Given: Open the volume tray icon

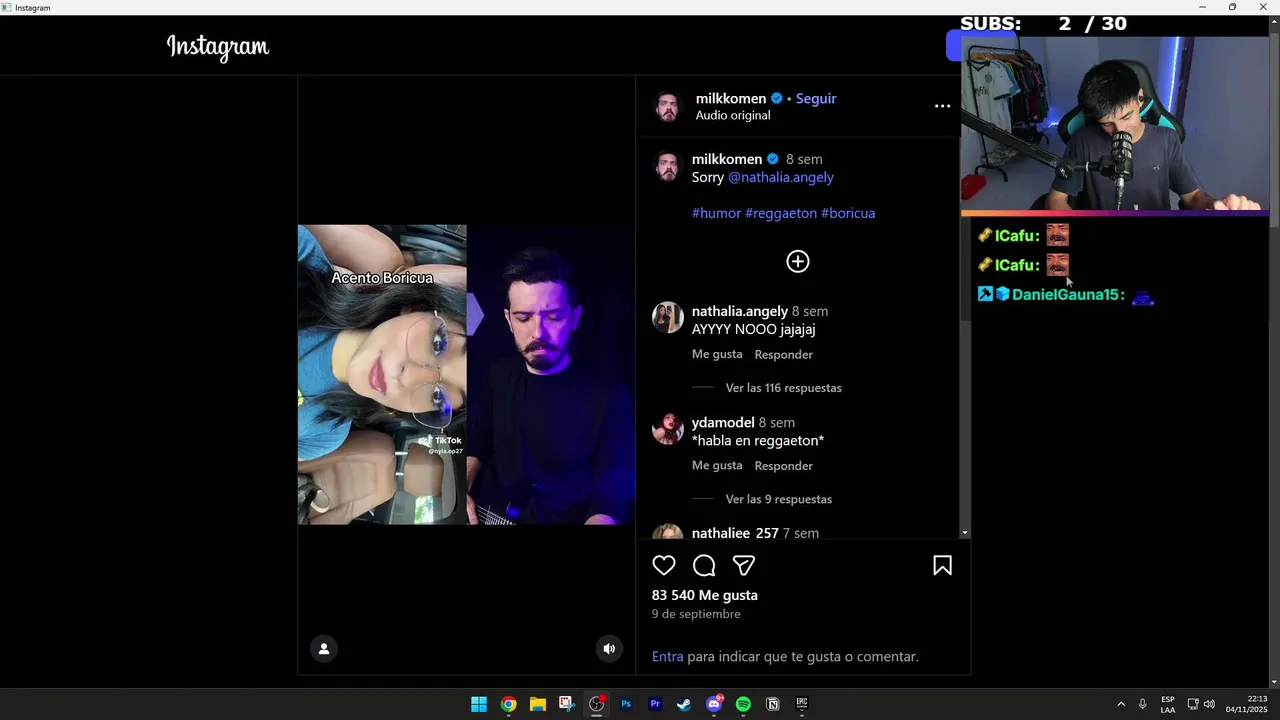Looking at the screenshot, I should tap(1210, 704).
